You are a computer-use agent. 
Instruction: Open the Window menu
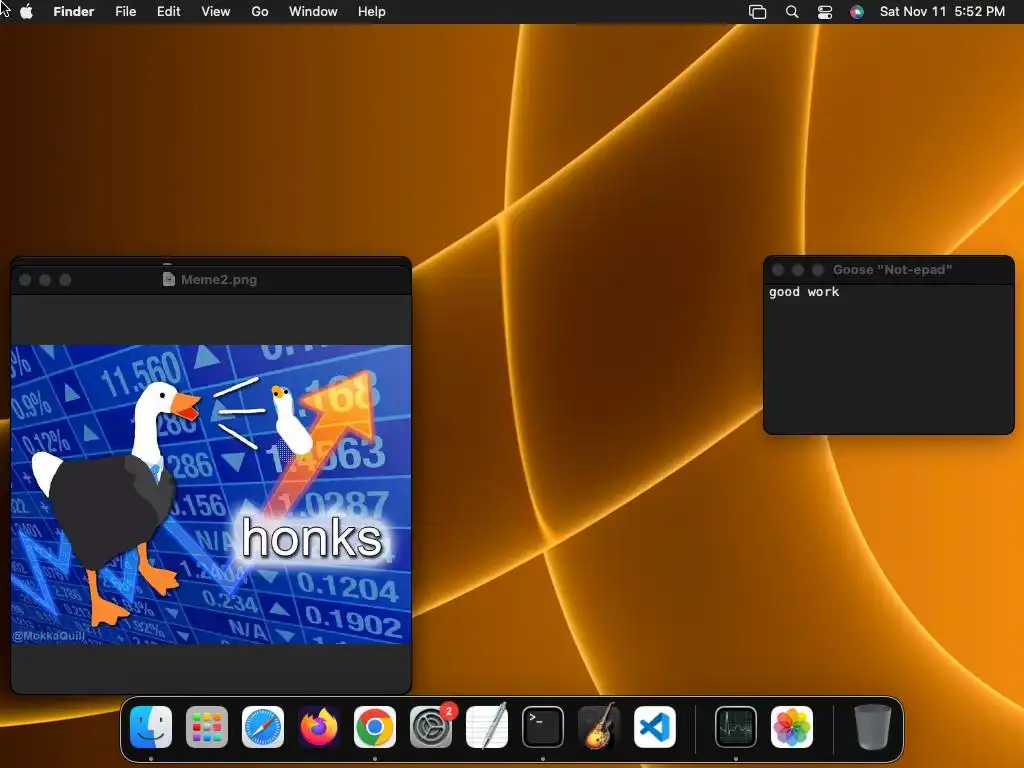pos(313,12)
